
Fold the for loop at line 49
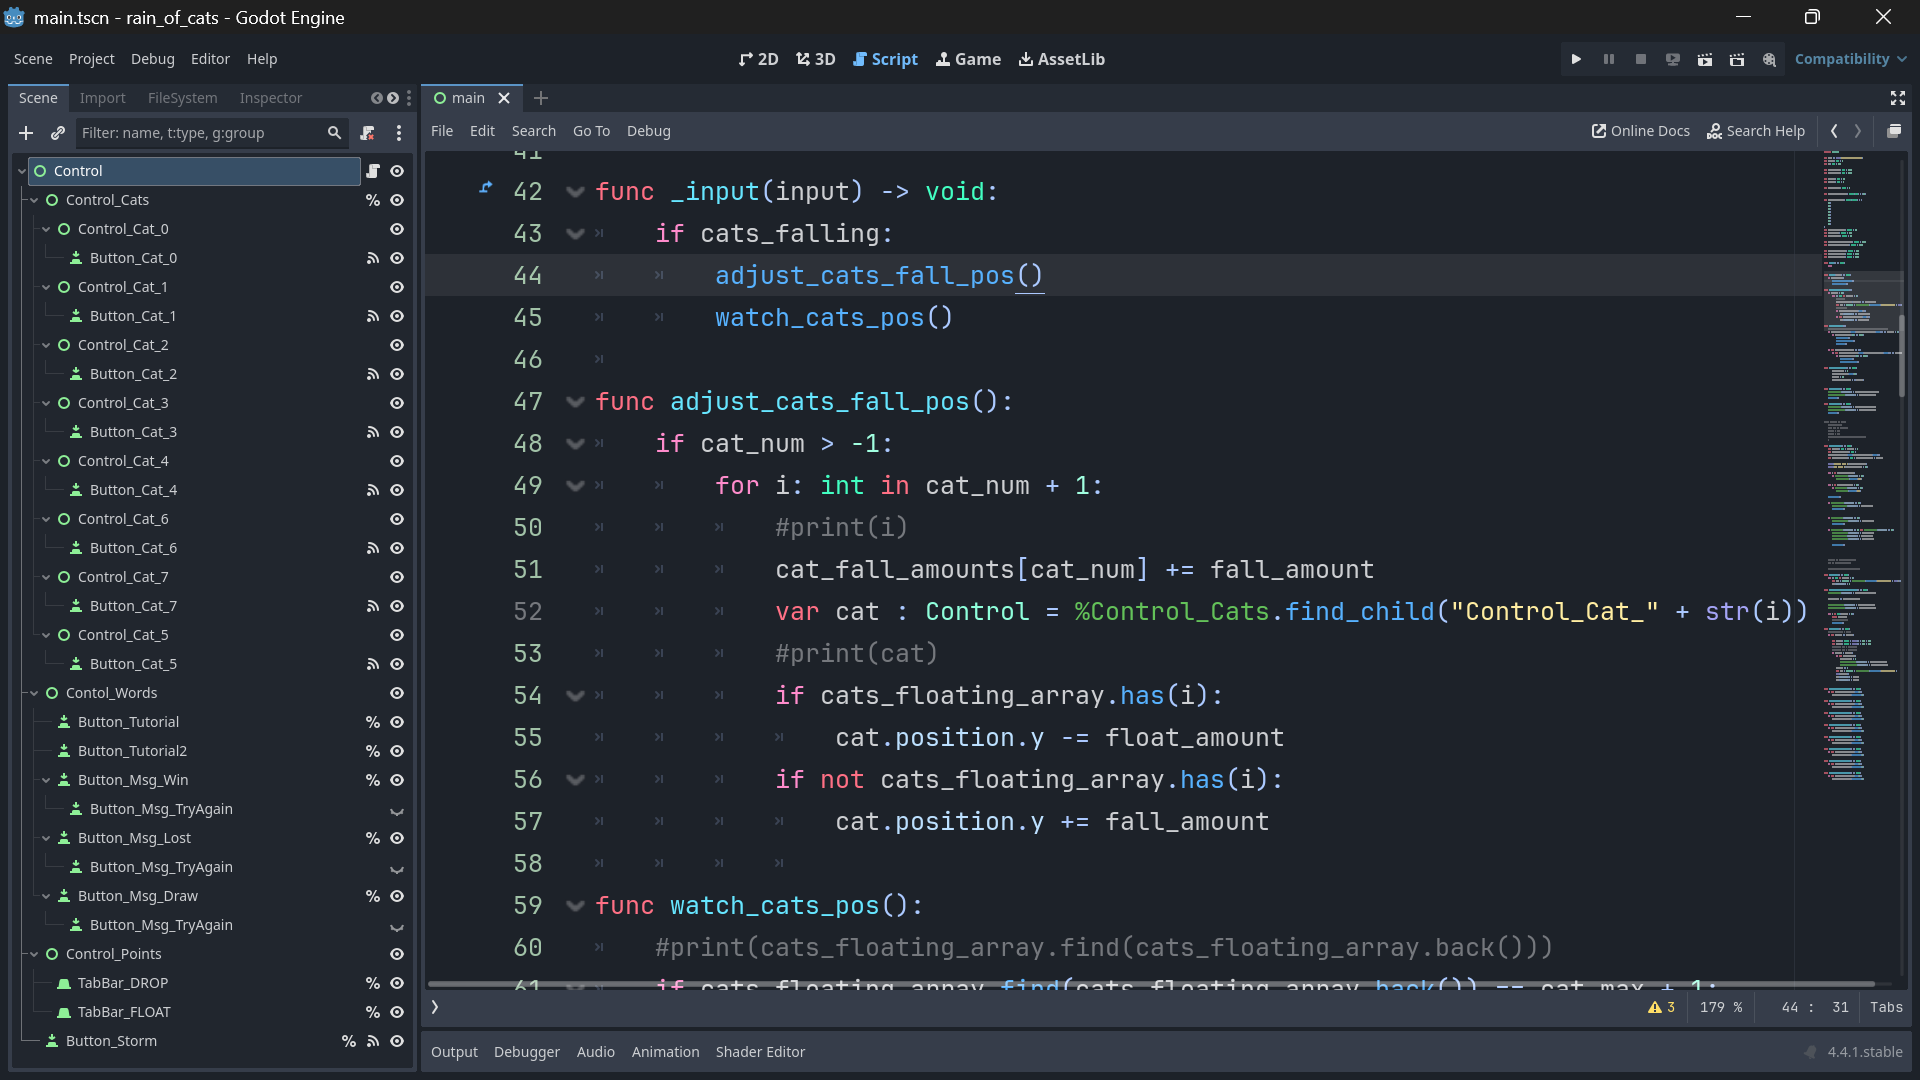point(575,486)
